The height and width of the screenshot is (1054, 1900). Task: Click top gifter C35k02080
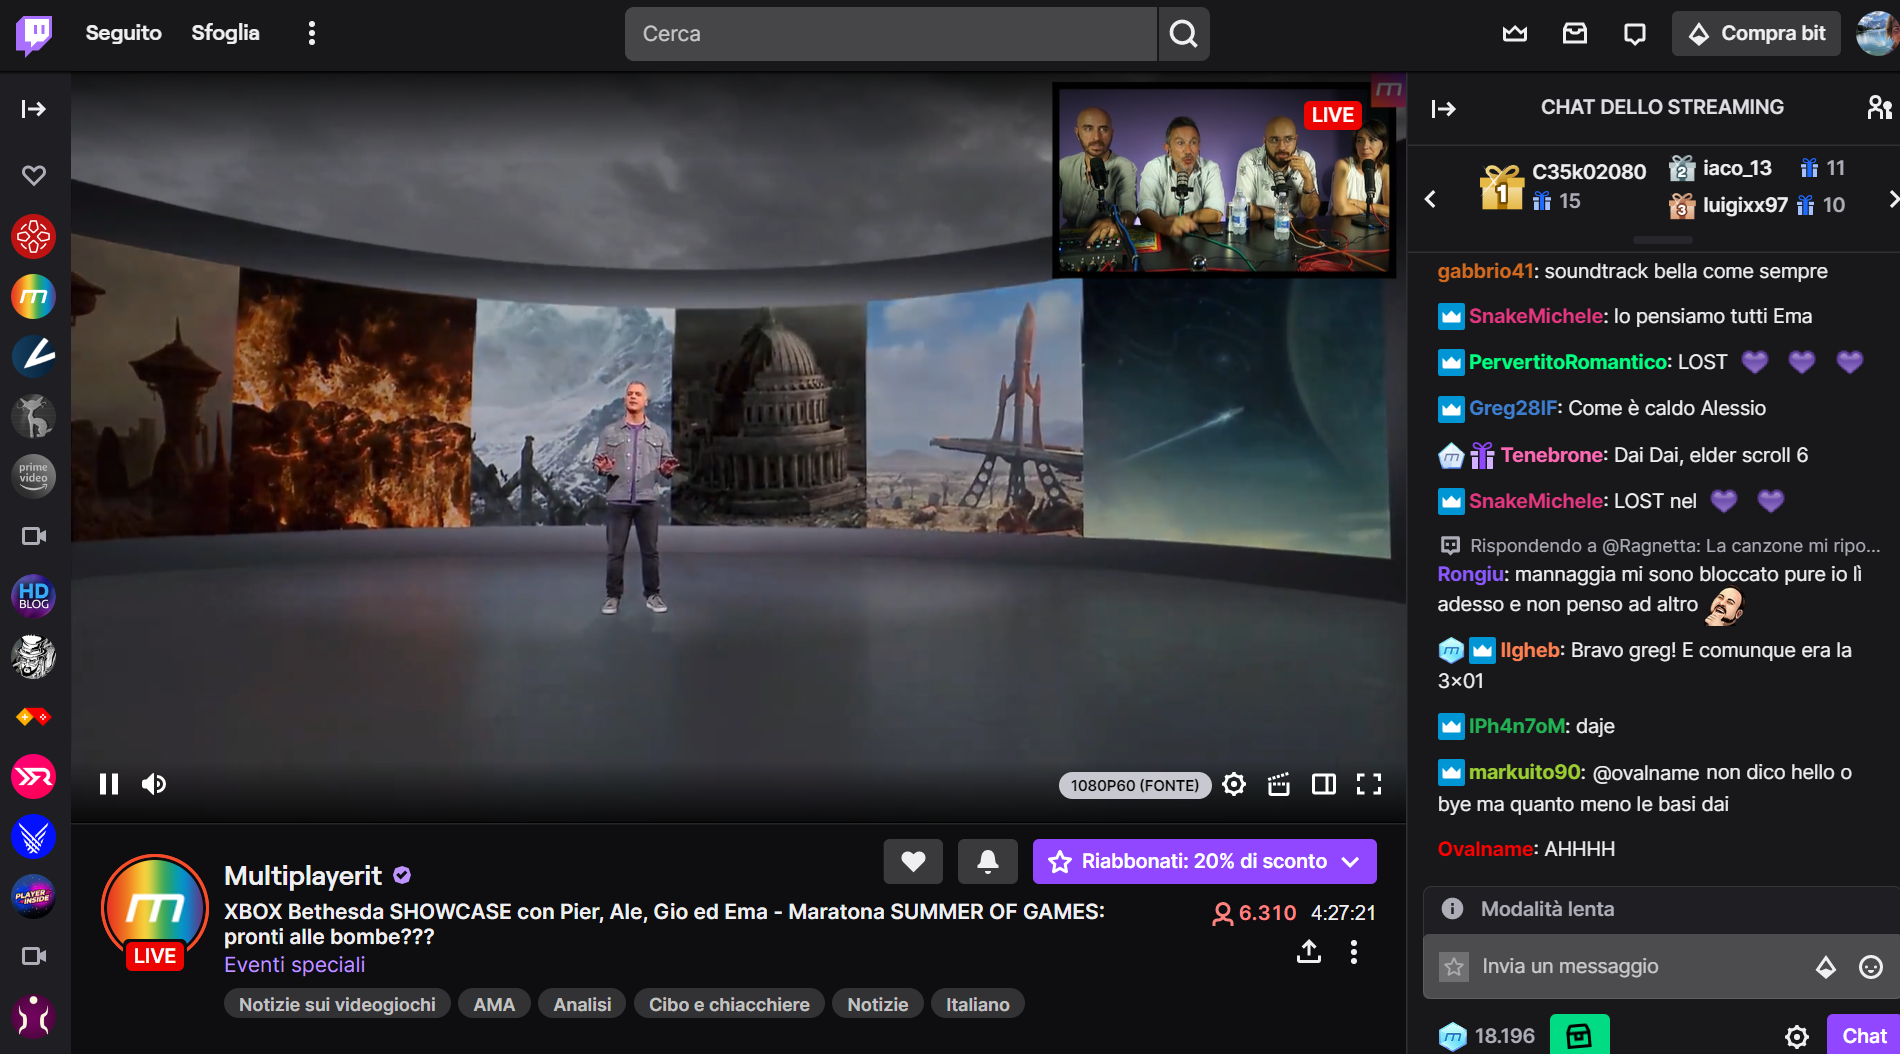coord(1589,171)
